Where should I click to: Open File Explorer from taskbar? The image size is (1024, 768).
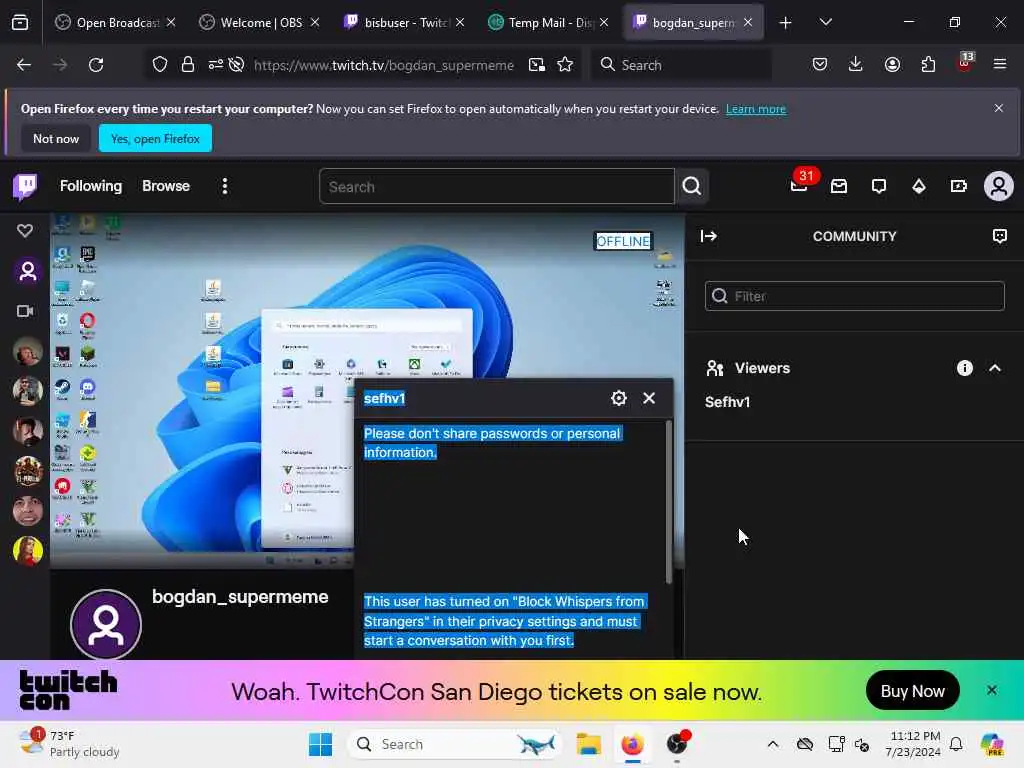pyautogui.click(x=588, y=744)
